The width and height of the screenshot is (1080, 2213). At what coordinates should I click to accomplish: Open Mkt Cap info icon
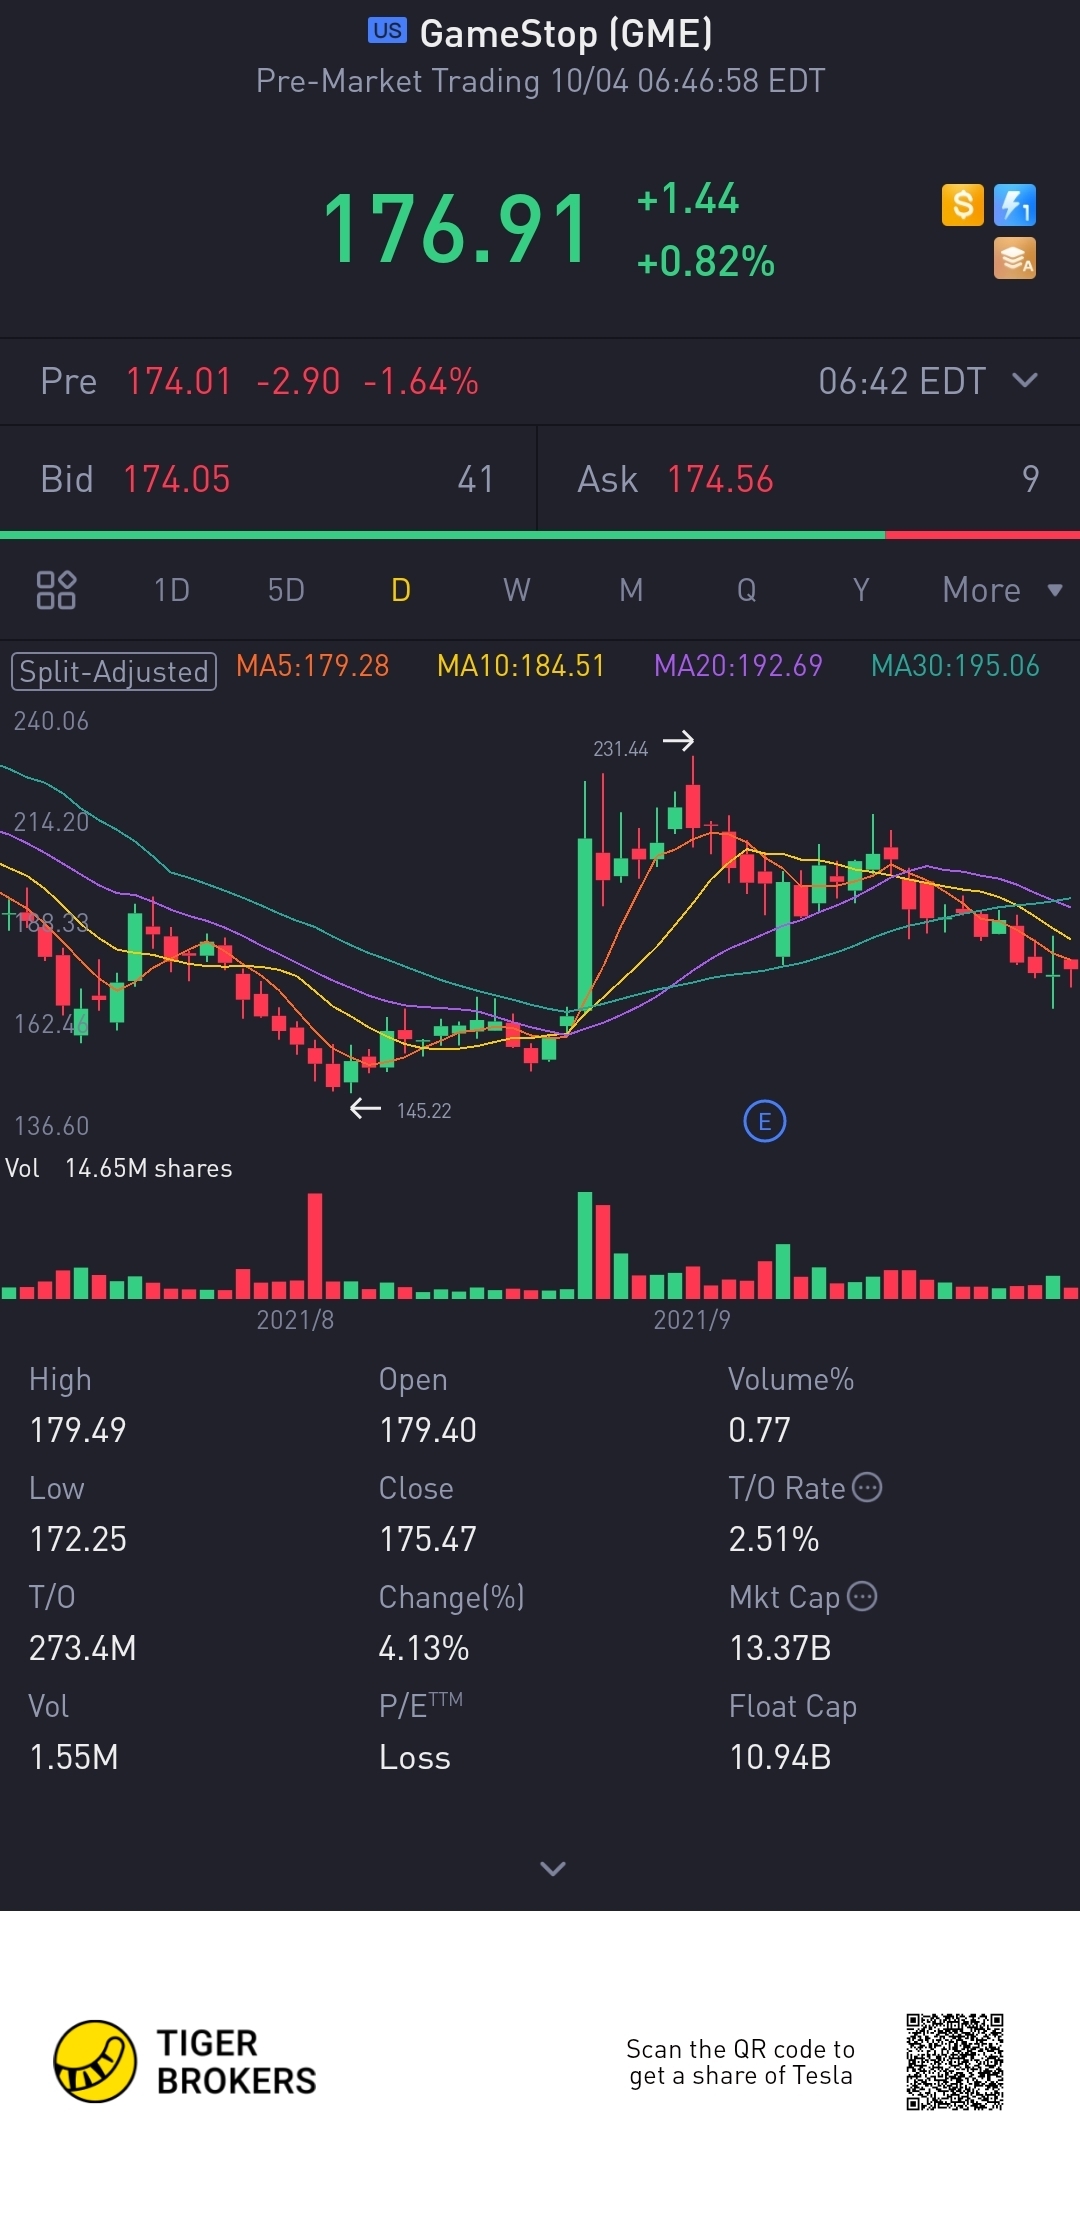pos(862,1596)
